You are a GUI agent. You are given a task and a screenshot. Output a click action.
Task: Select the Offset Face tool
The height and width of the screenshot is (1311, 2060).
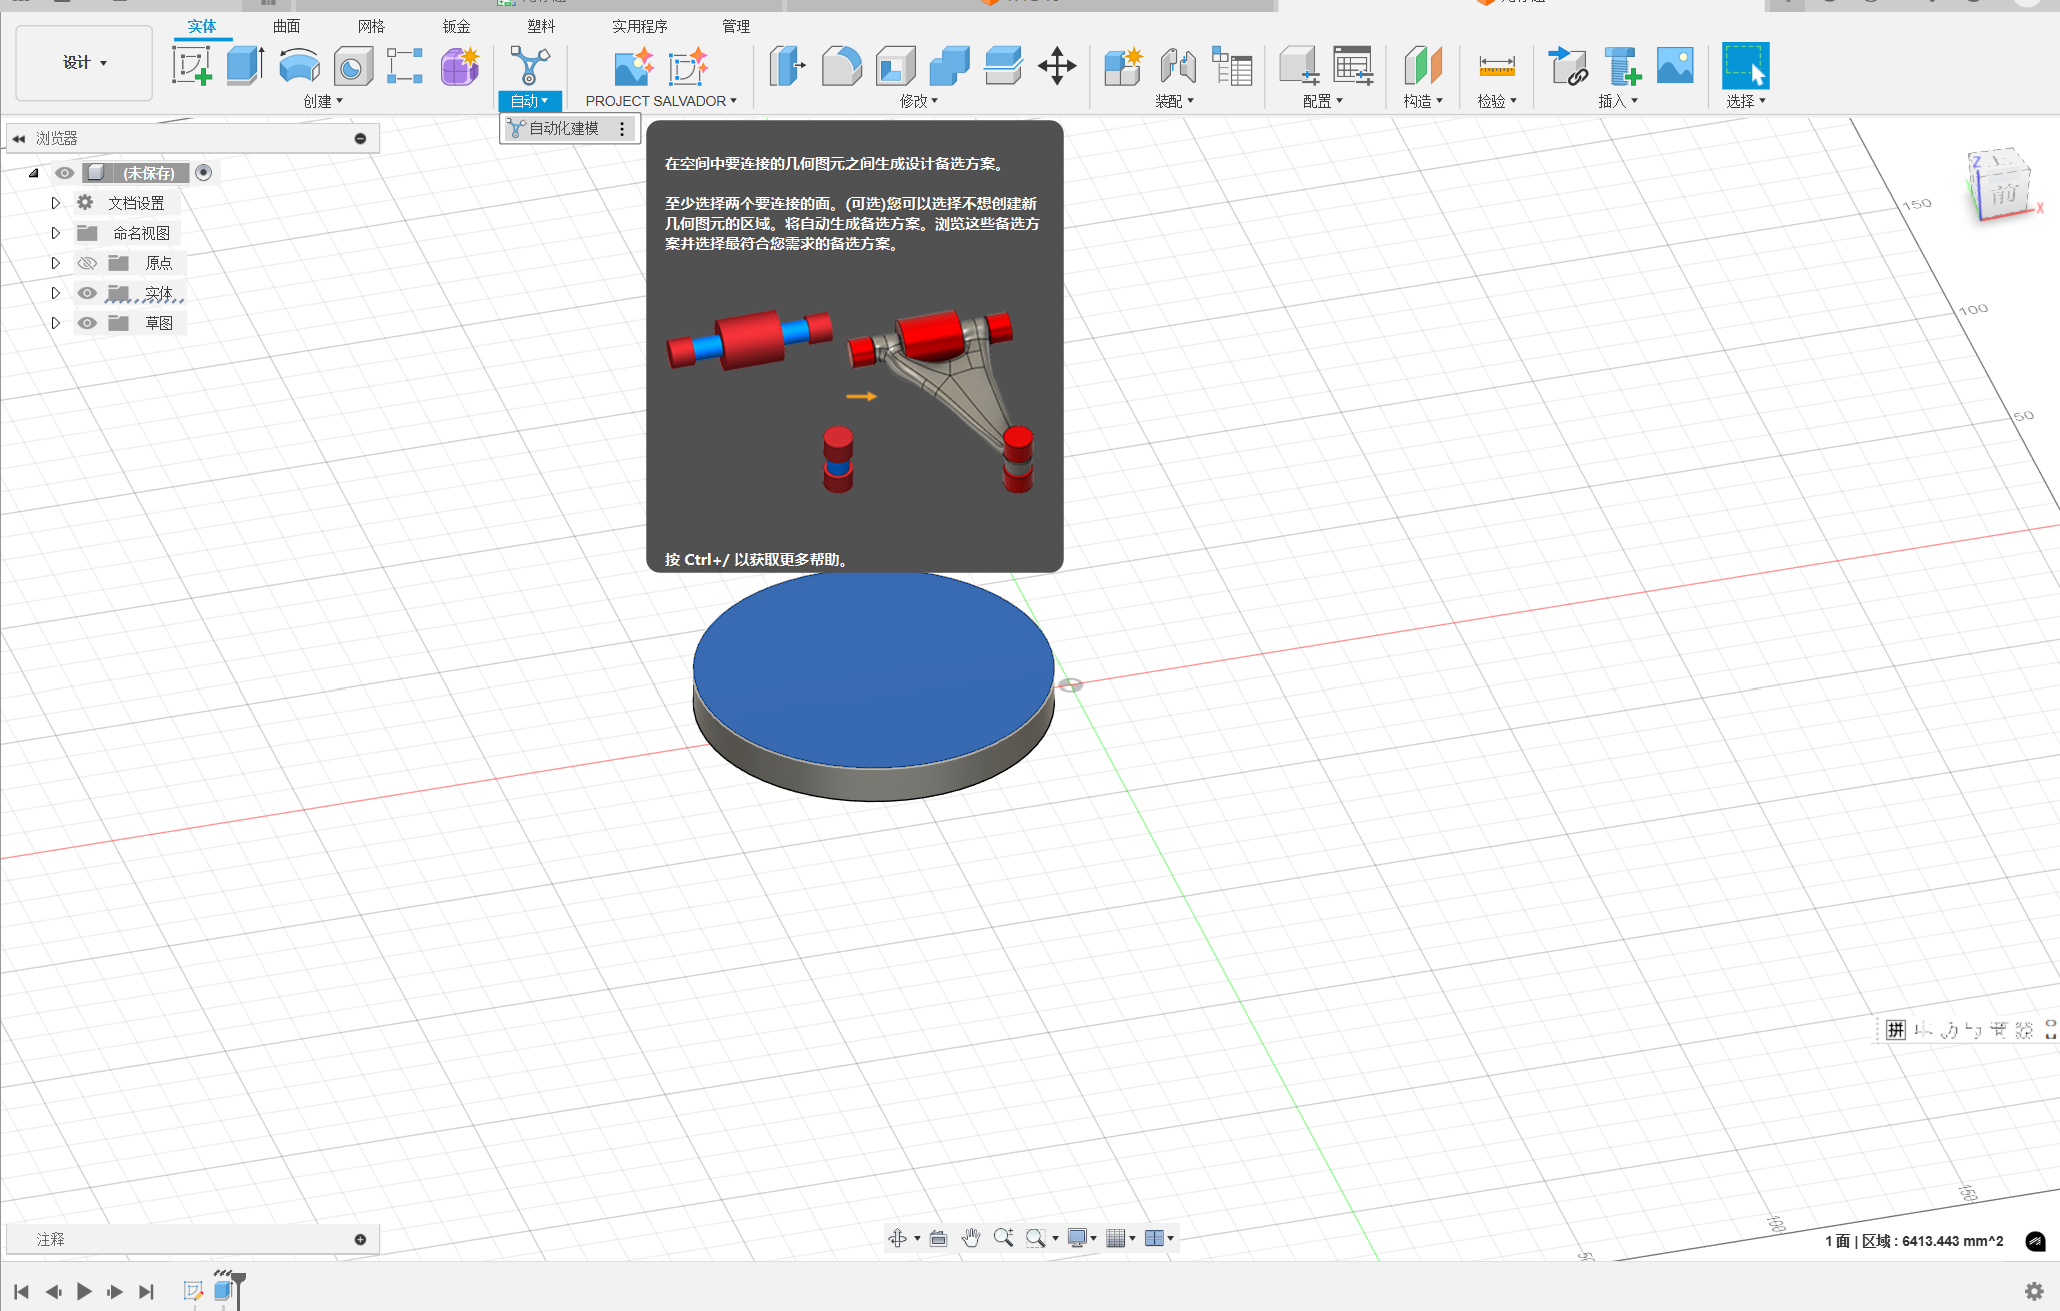(x=1003, y=66)
